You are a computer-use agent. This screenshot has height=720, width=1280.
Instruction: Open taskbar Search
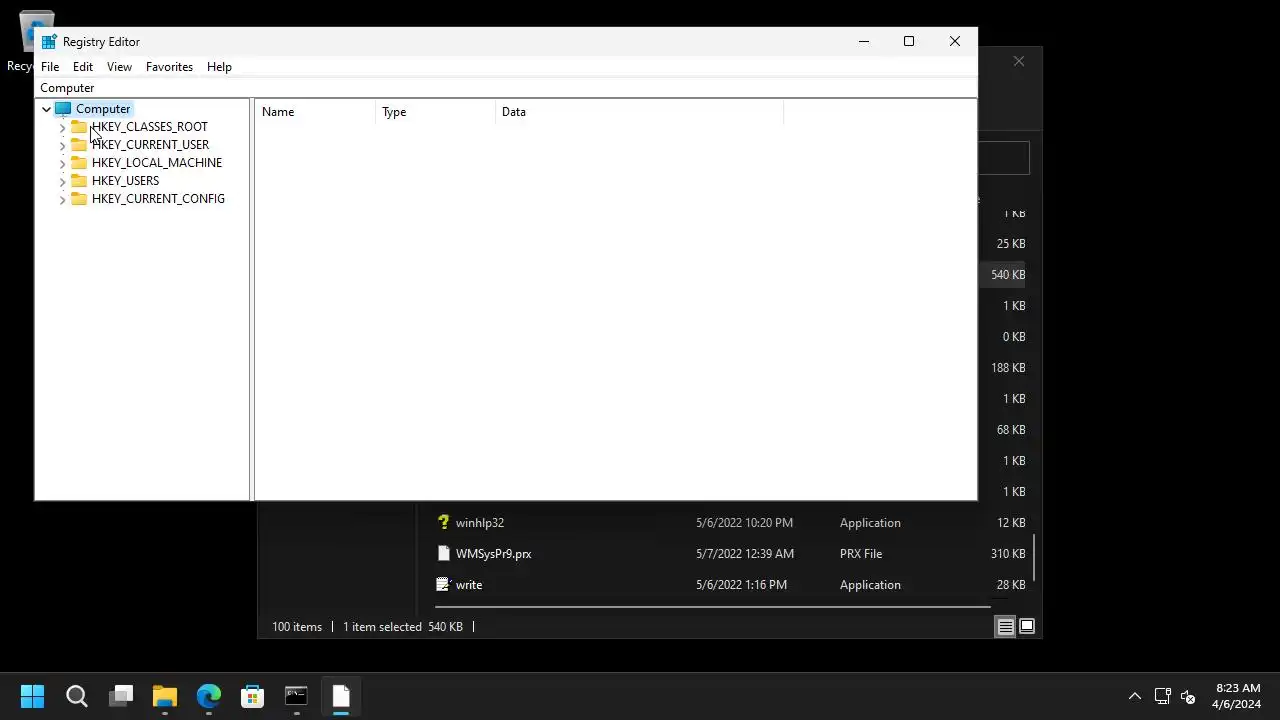[x=77, y=696]
